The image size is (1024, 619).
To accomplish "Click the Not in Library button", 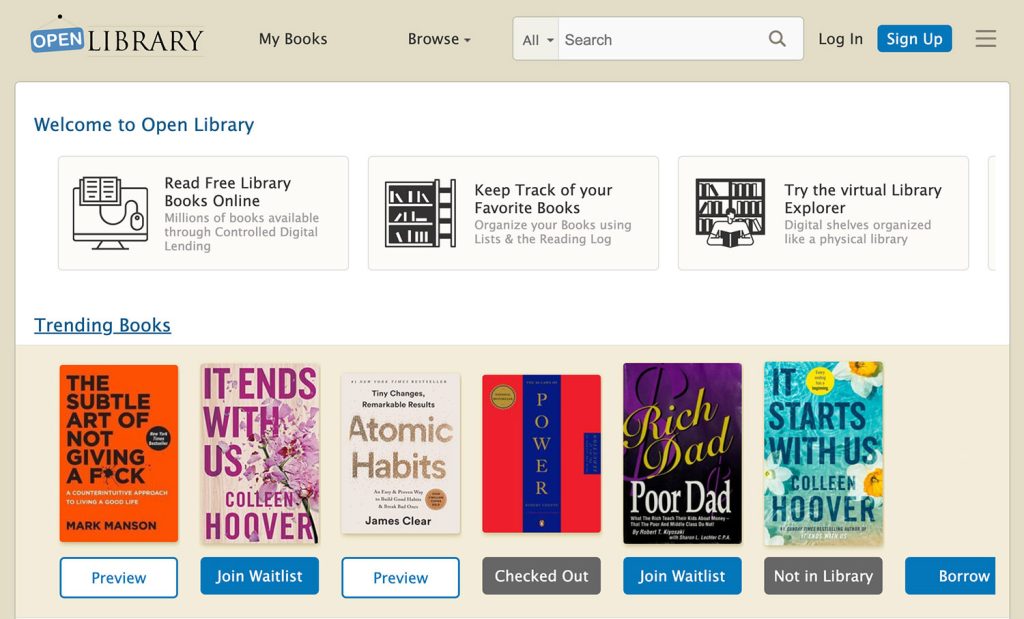I will (x=824, y=576).
